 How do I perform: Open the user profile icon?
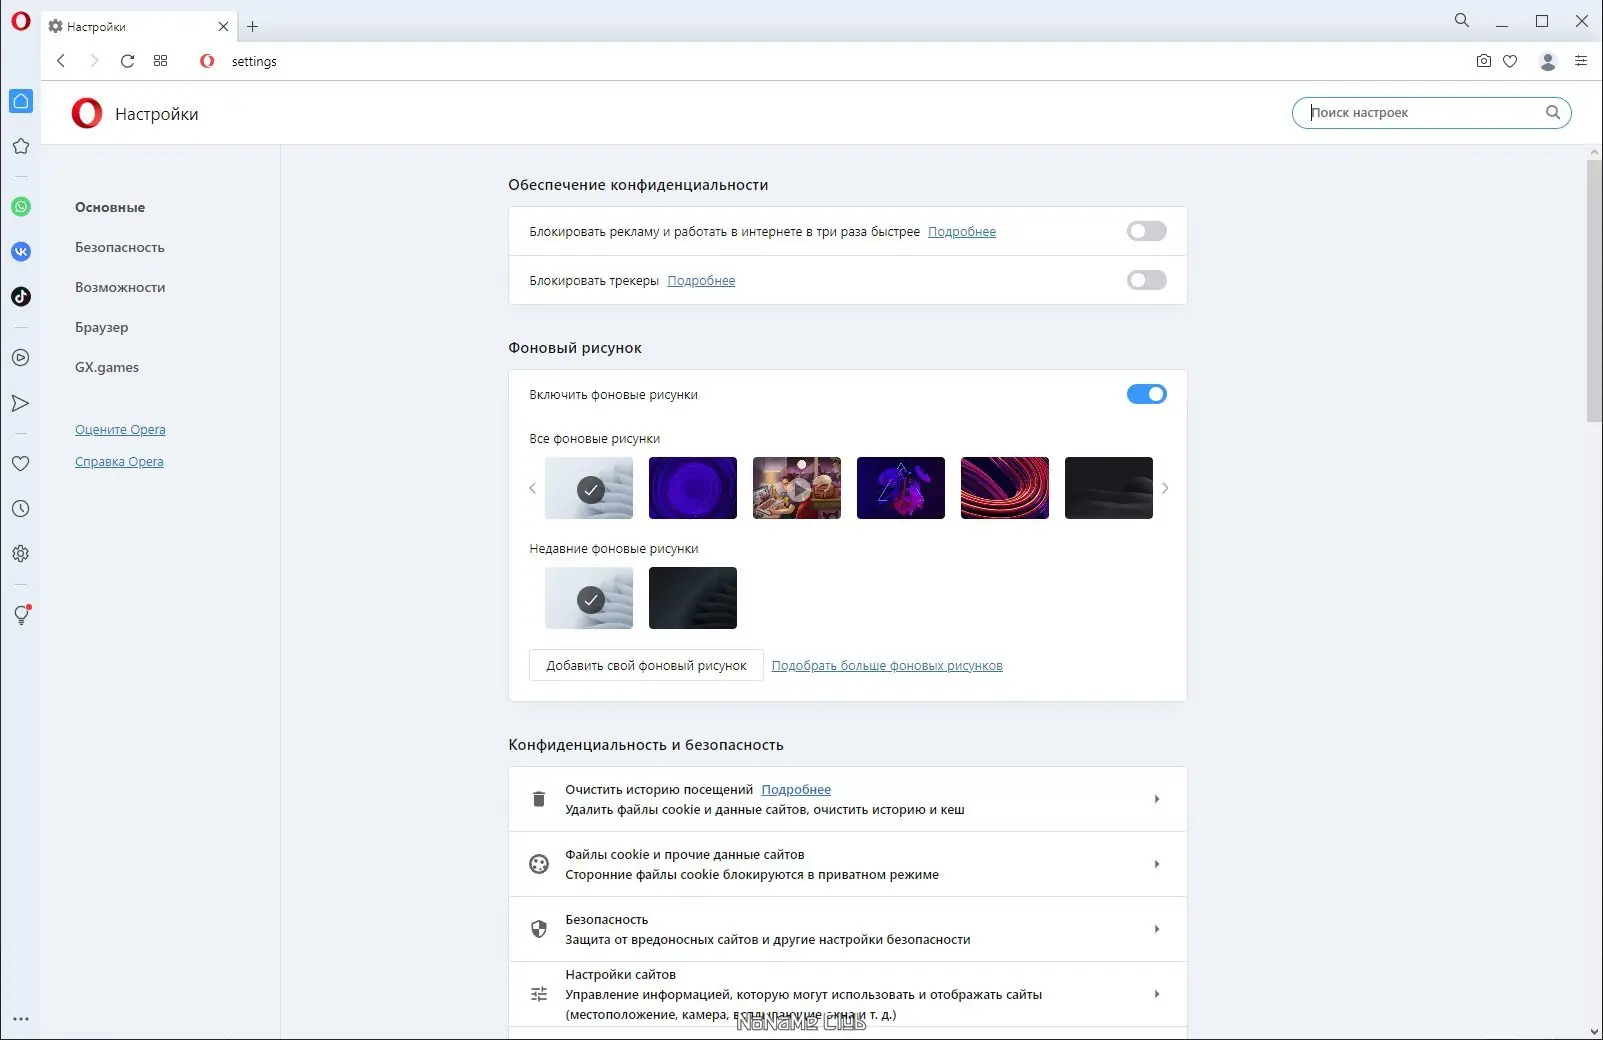(x=1547, y=61)
